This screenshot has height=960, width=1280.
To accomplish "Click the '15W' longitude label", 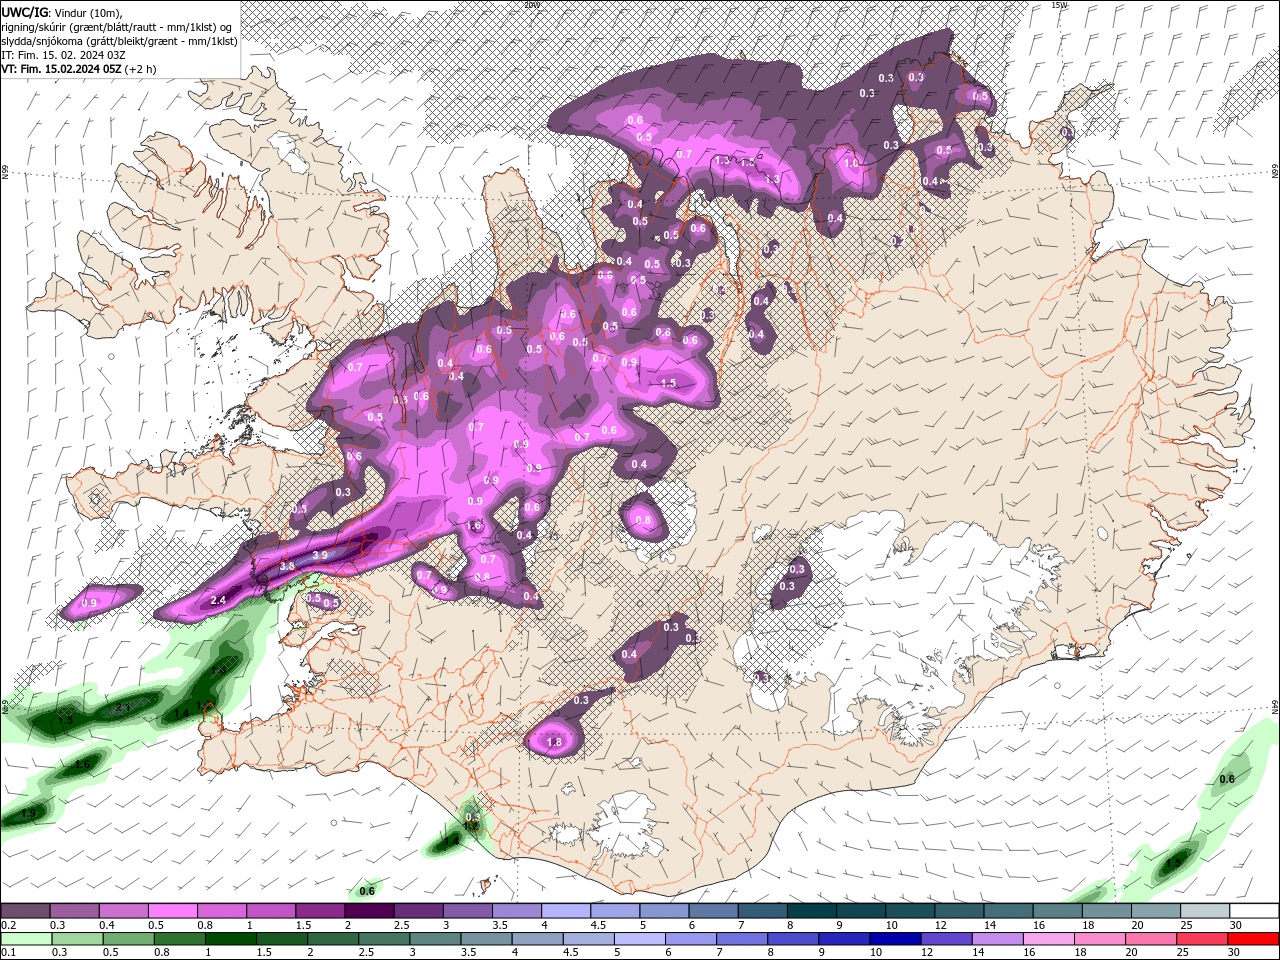I will [1059, 5].
